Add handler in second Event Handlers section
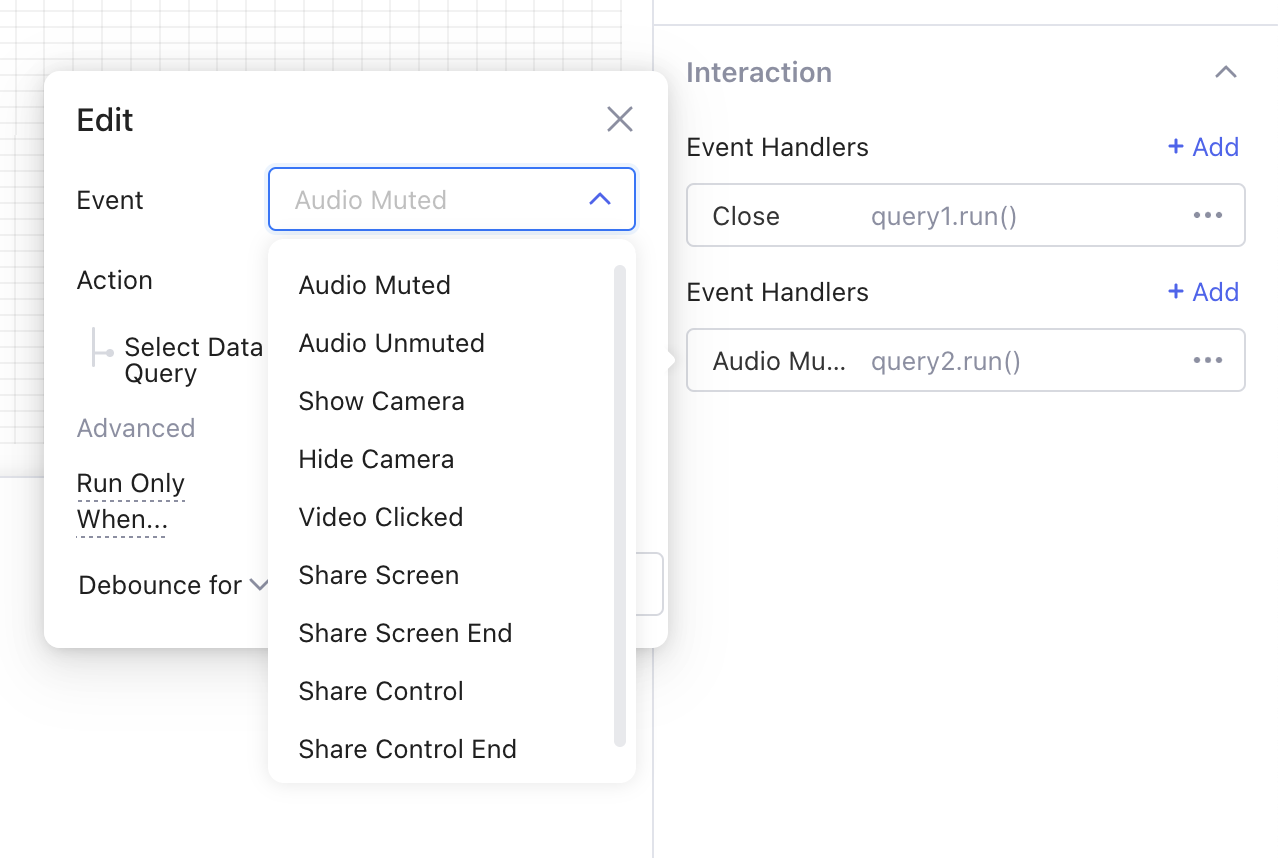1278x858 pixels. click(1203, 292)
